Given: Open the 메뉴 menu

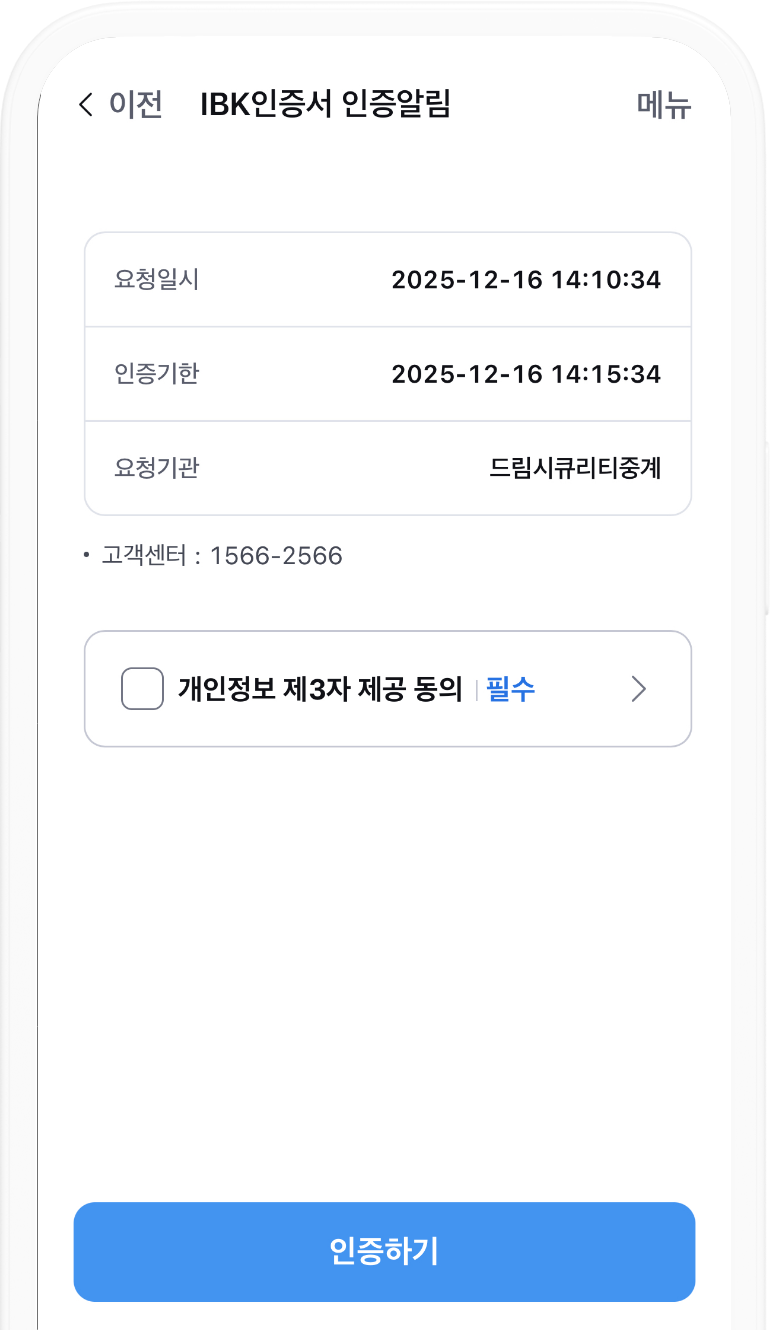Looking at the screenshot, I should 664,105.
